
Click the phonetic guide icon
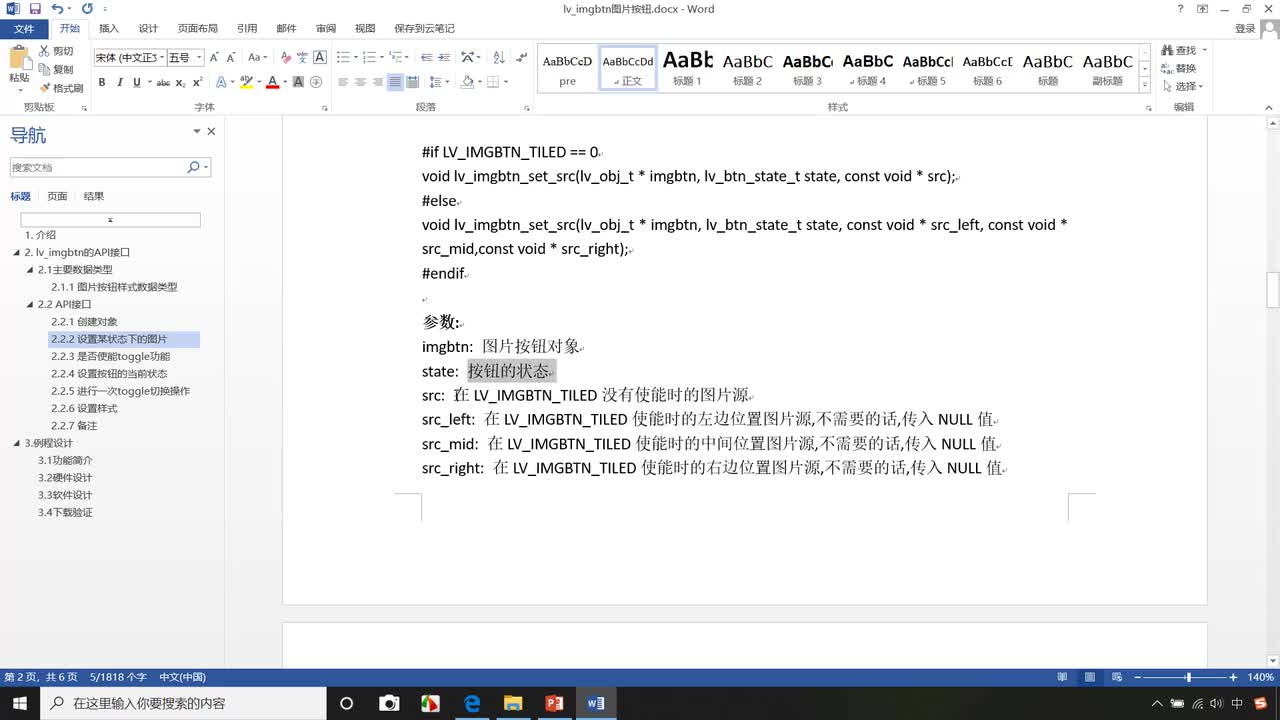pyautogui.click(x=304, y=58)
